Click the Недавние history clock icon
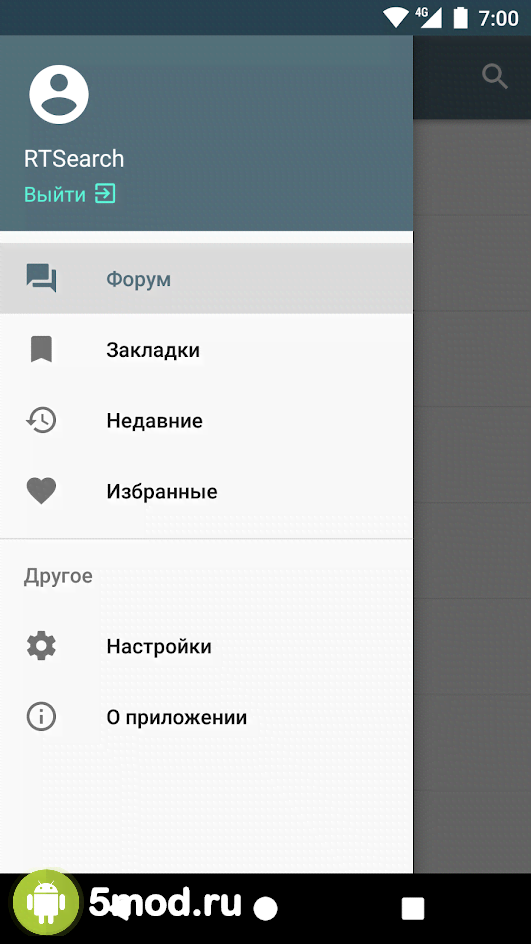The width and height of the screenshot is (531, 944). click(42, 420)
